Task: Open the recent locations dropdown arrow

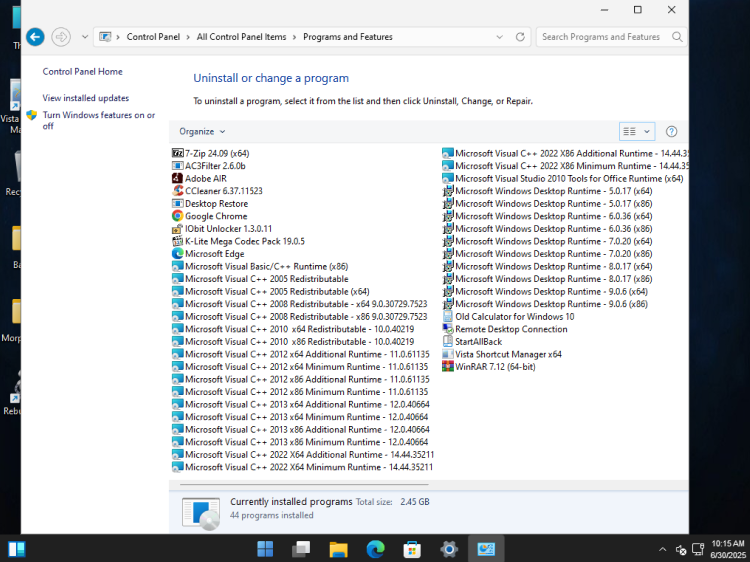Action: coord(85,37)
